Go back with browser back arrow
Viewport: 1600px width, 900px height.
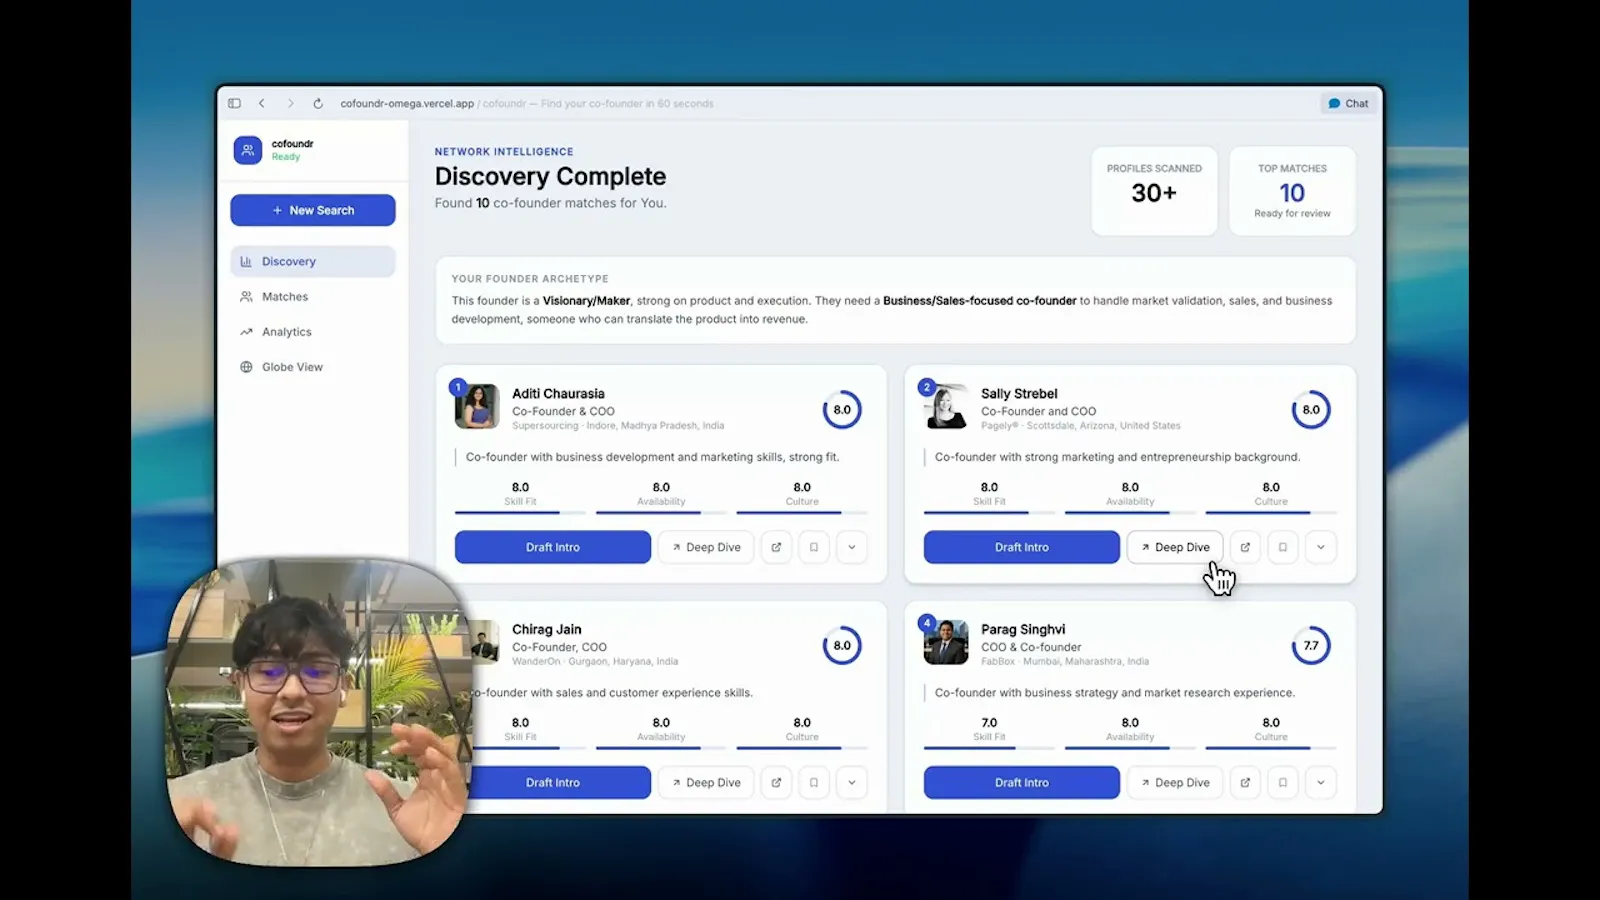(262, 103)
